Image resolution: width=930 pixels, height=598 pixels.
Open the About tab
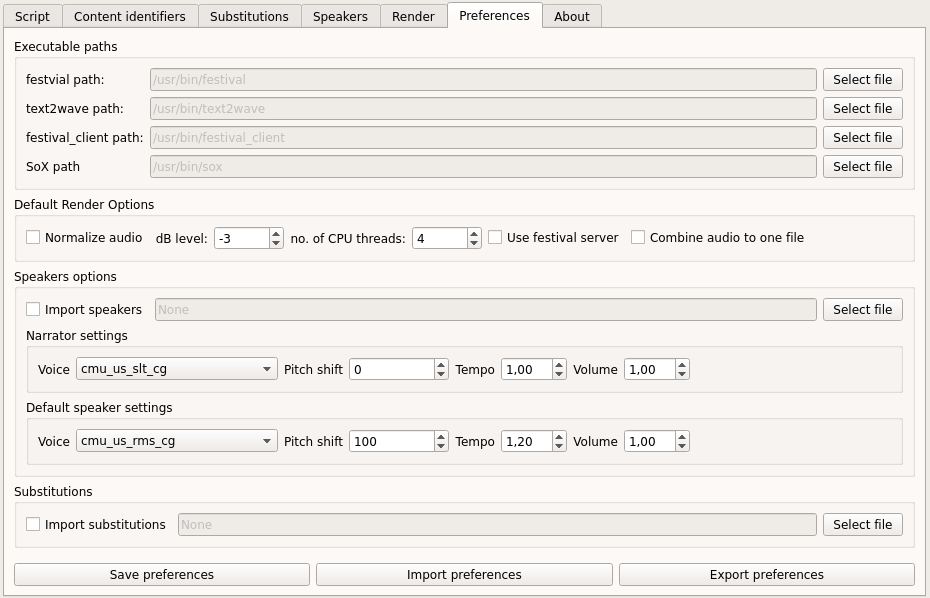[572, 16]
